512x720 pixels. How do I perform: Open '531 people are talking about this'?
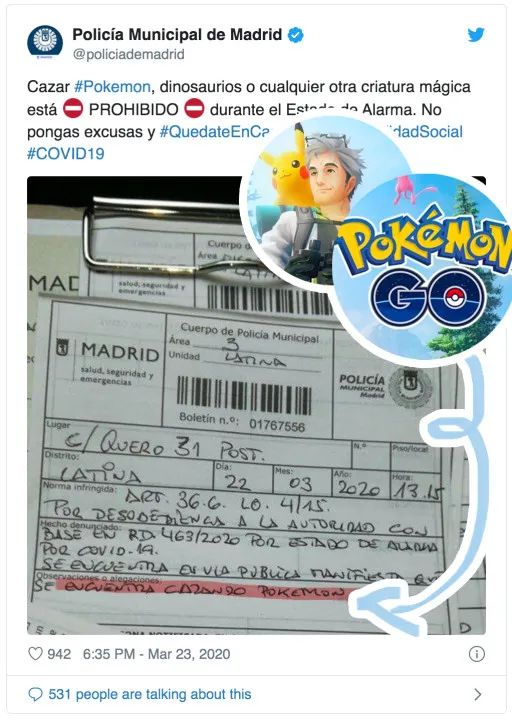[150, 694]
